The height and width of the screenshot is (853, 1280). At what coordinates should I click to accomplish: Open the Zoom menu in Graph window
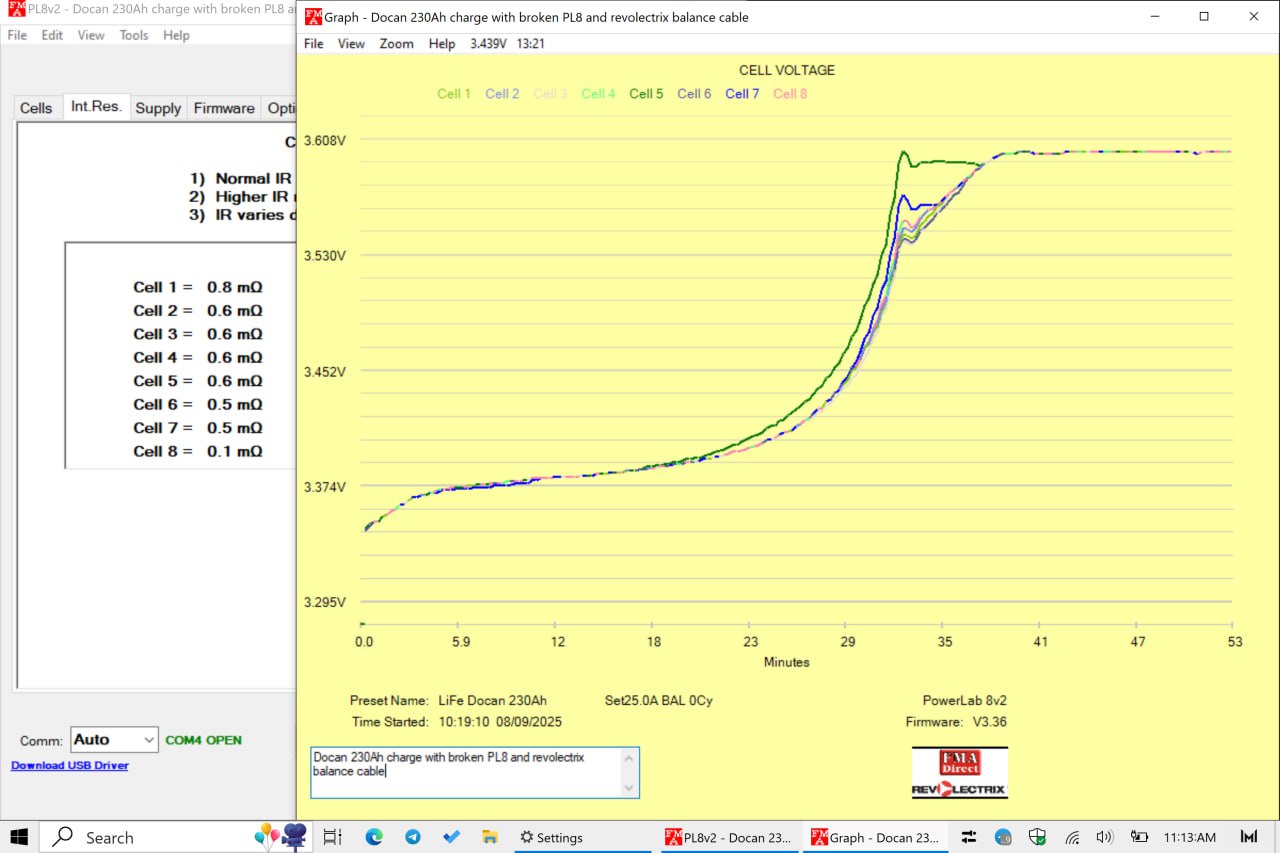point(396,44)
